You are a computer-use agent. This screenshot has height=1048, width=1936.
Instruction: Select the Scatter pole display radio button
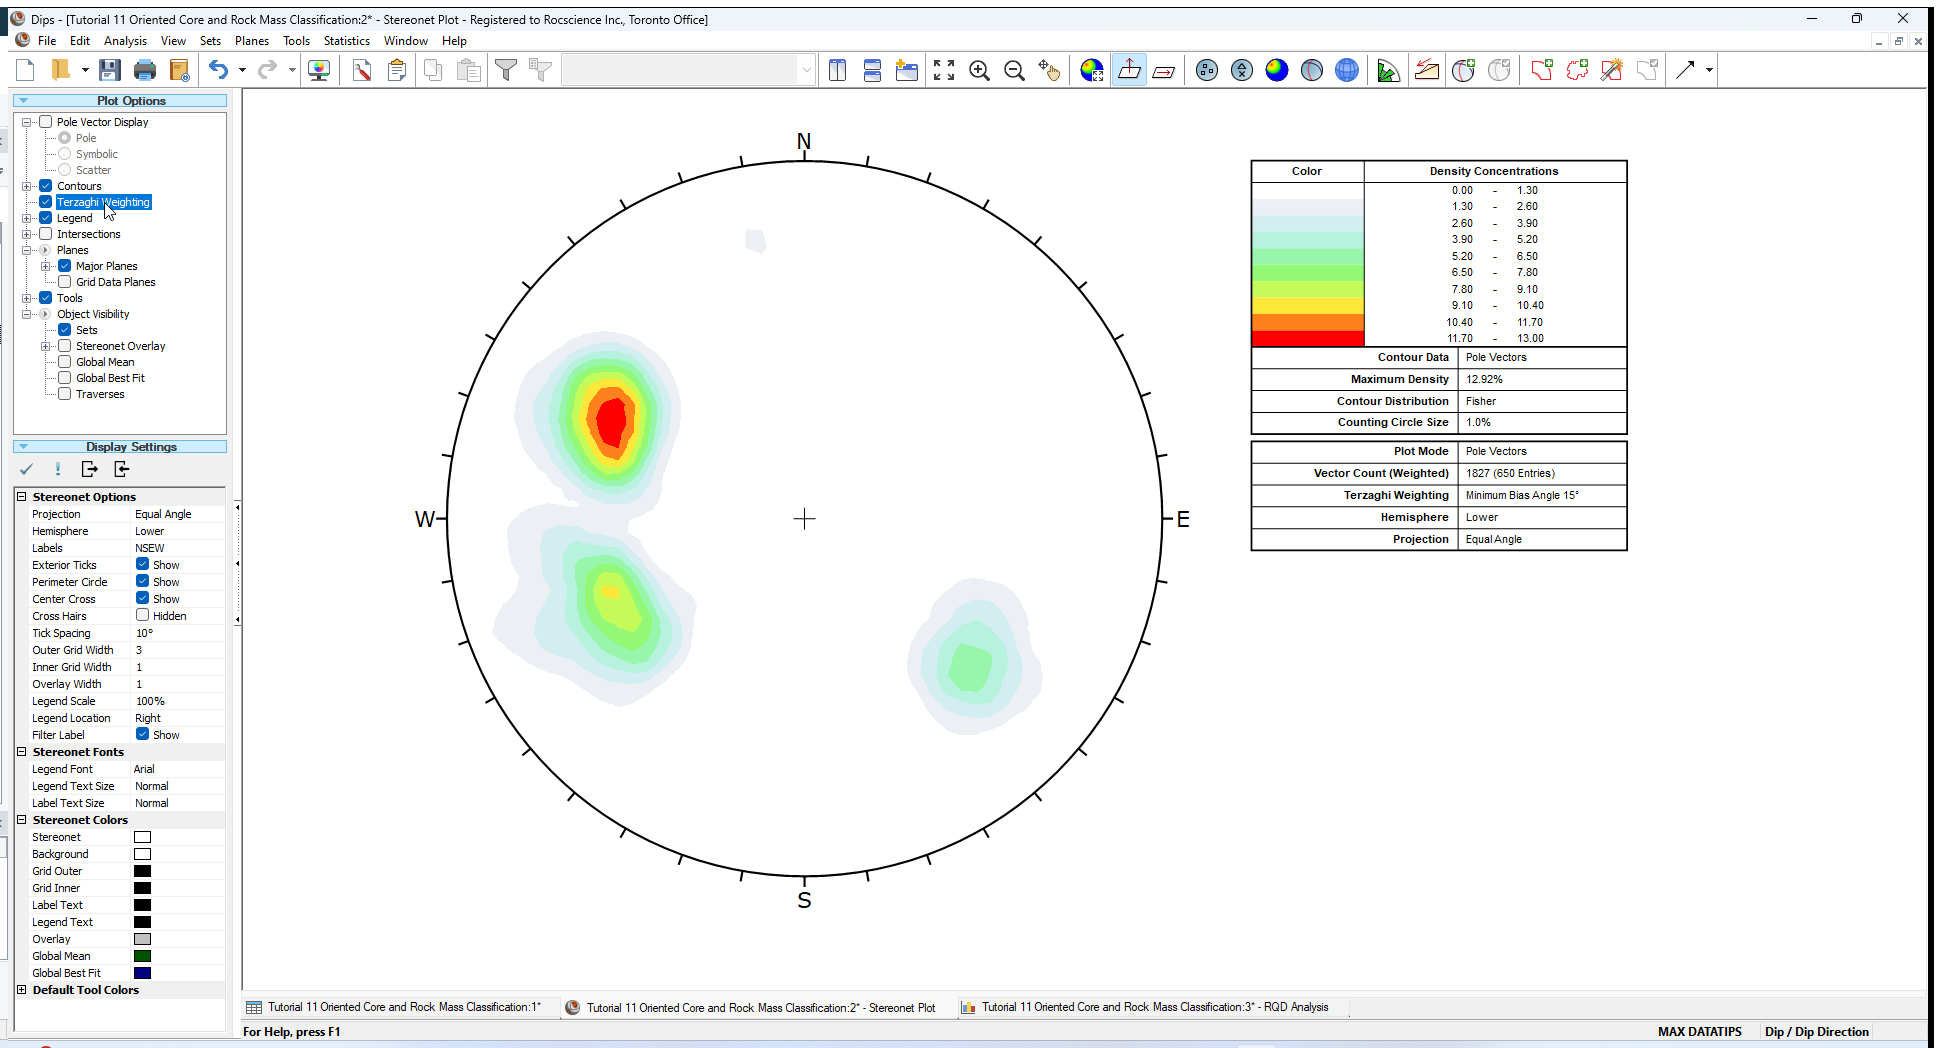(x=66, y=169)
